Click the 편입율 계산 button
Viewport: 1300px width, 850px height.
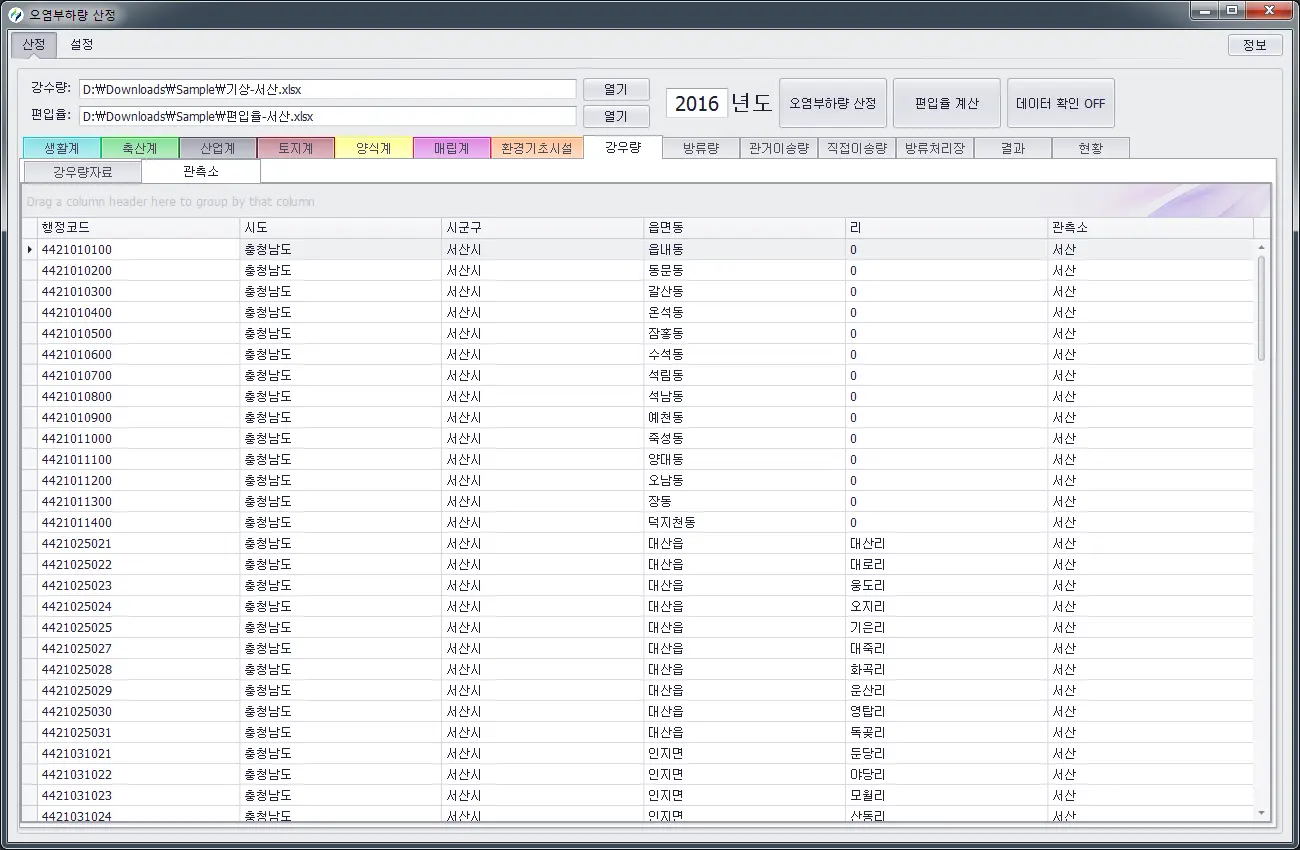947,103
